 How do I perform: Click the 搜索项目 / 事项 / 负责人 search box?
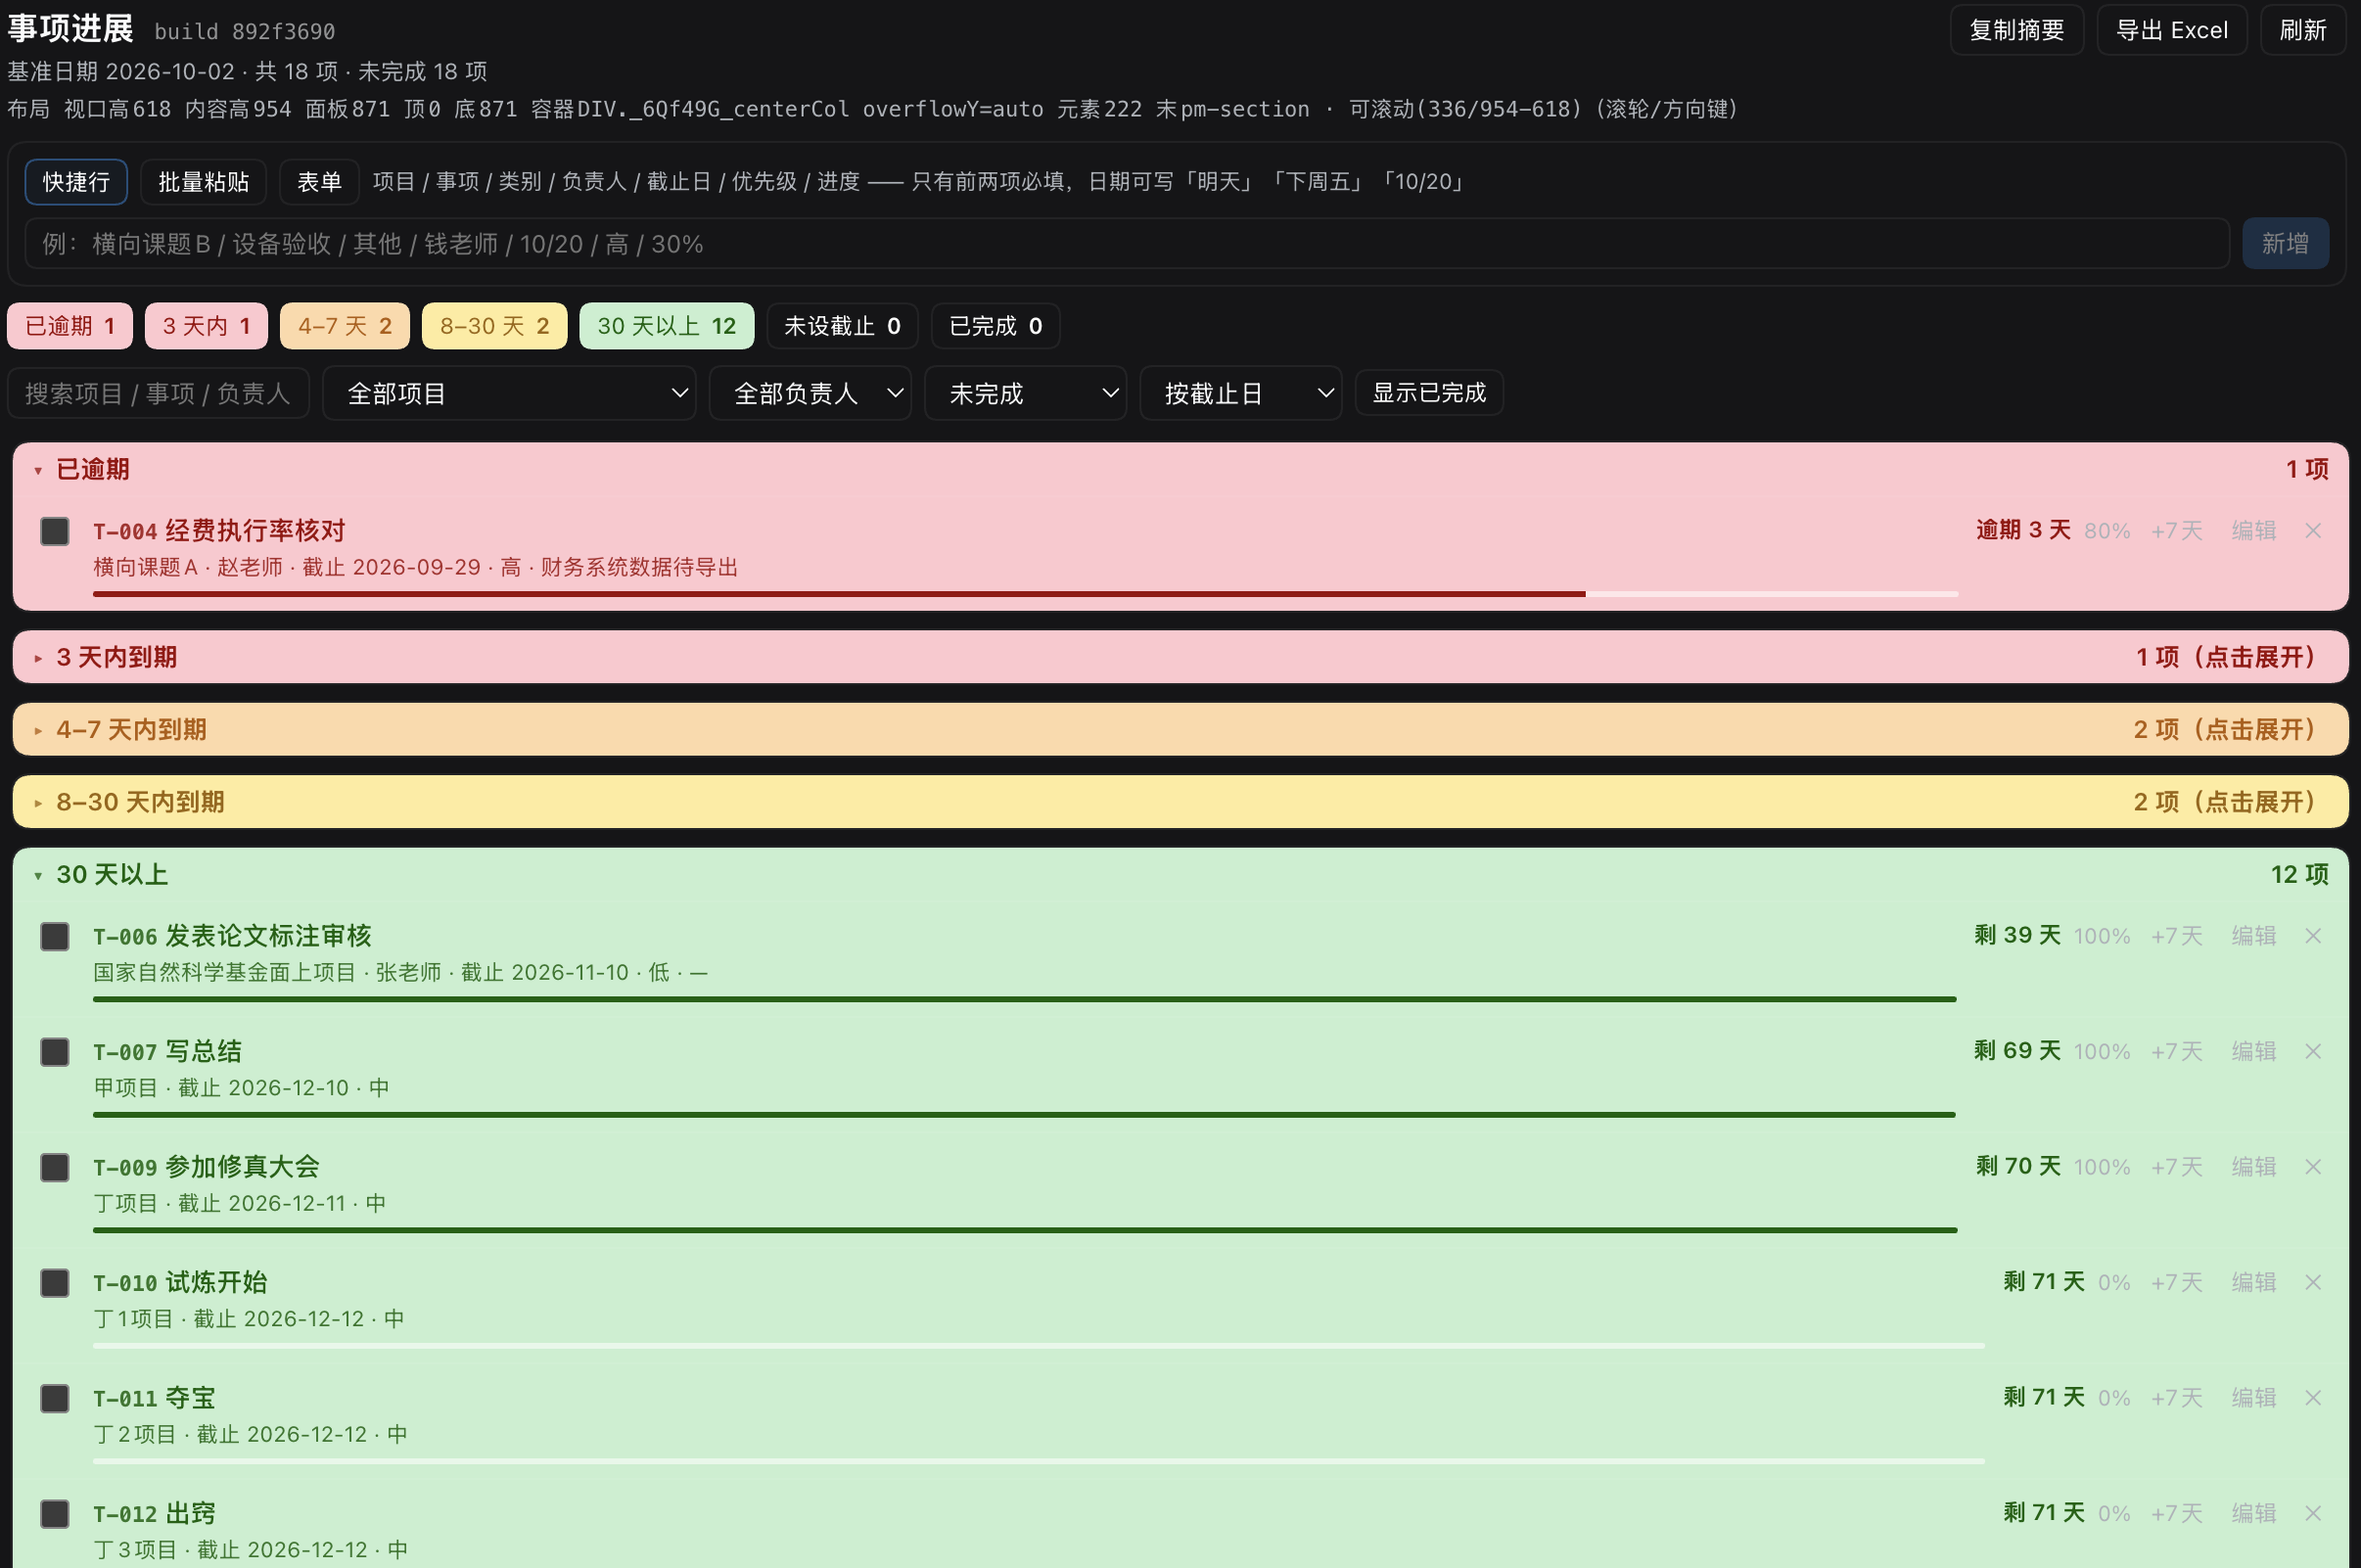click(158, 393)
